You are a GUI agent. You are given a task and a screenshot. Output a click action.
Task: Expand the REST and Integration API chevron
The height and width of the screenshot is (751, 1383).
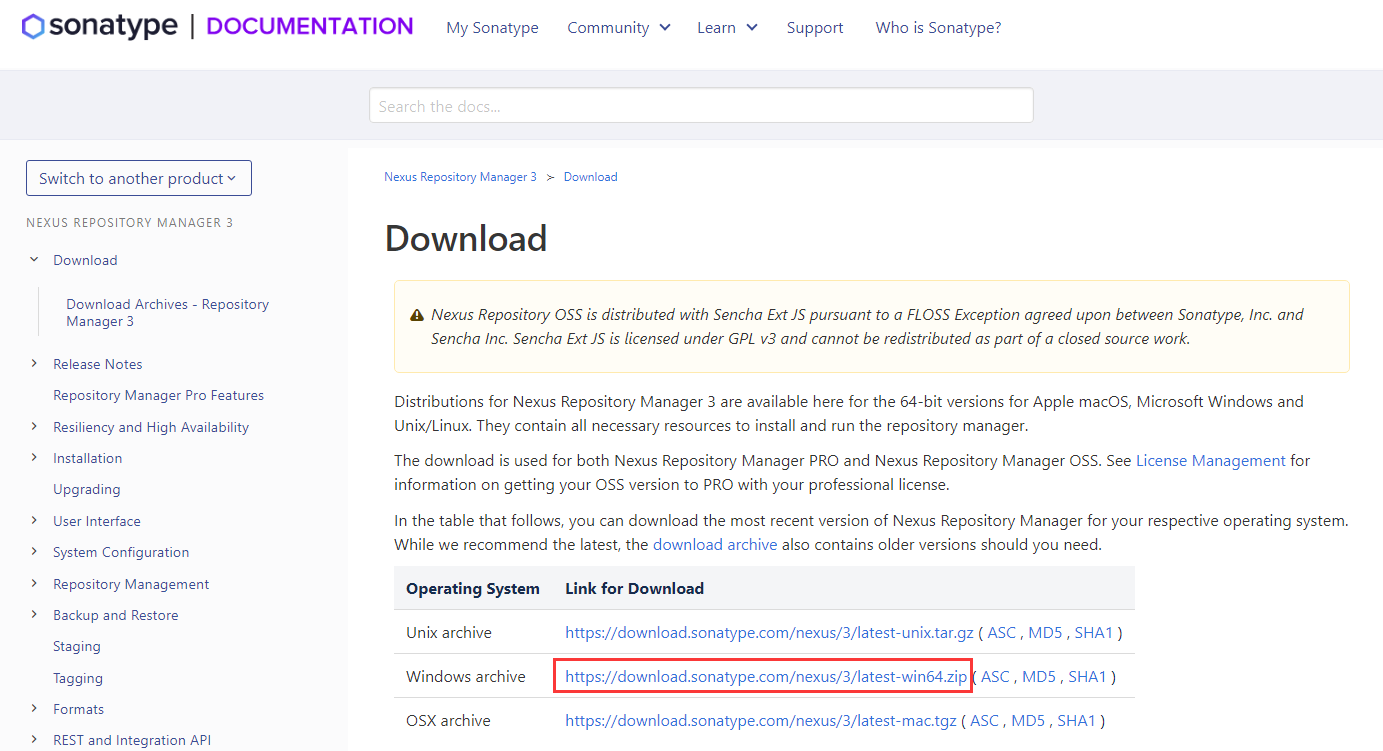[x=34, y=740]
